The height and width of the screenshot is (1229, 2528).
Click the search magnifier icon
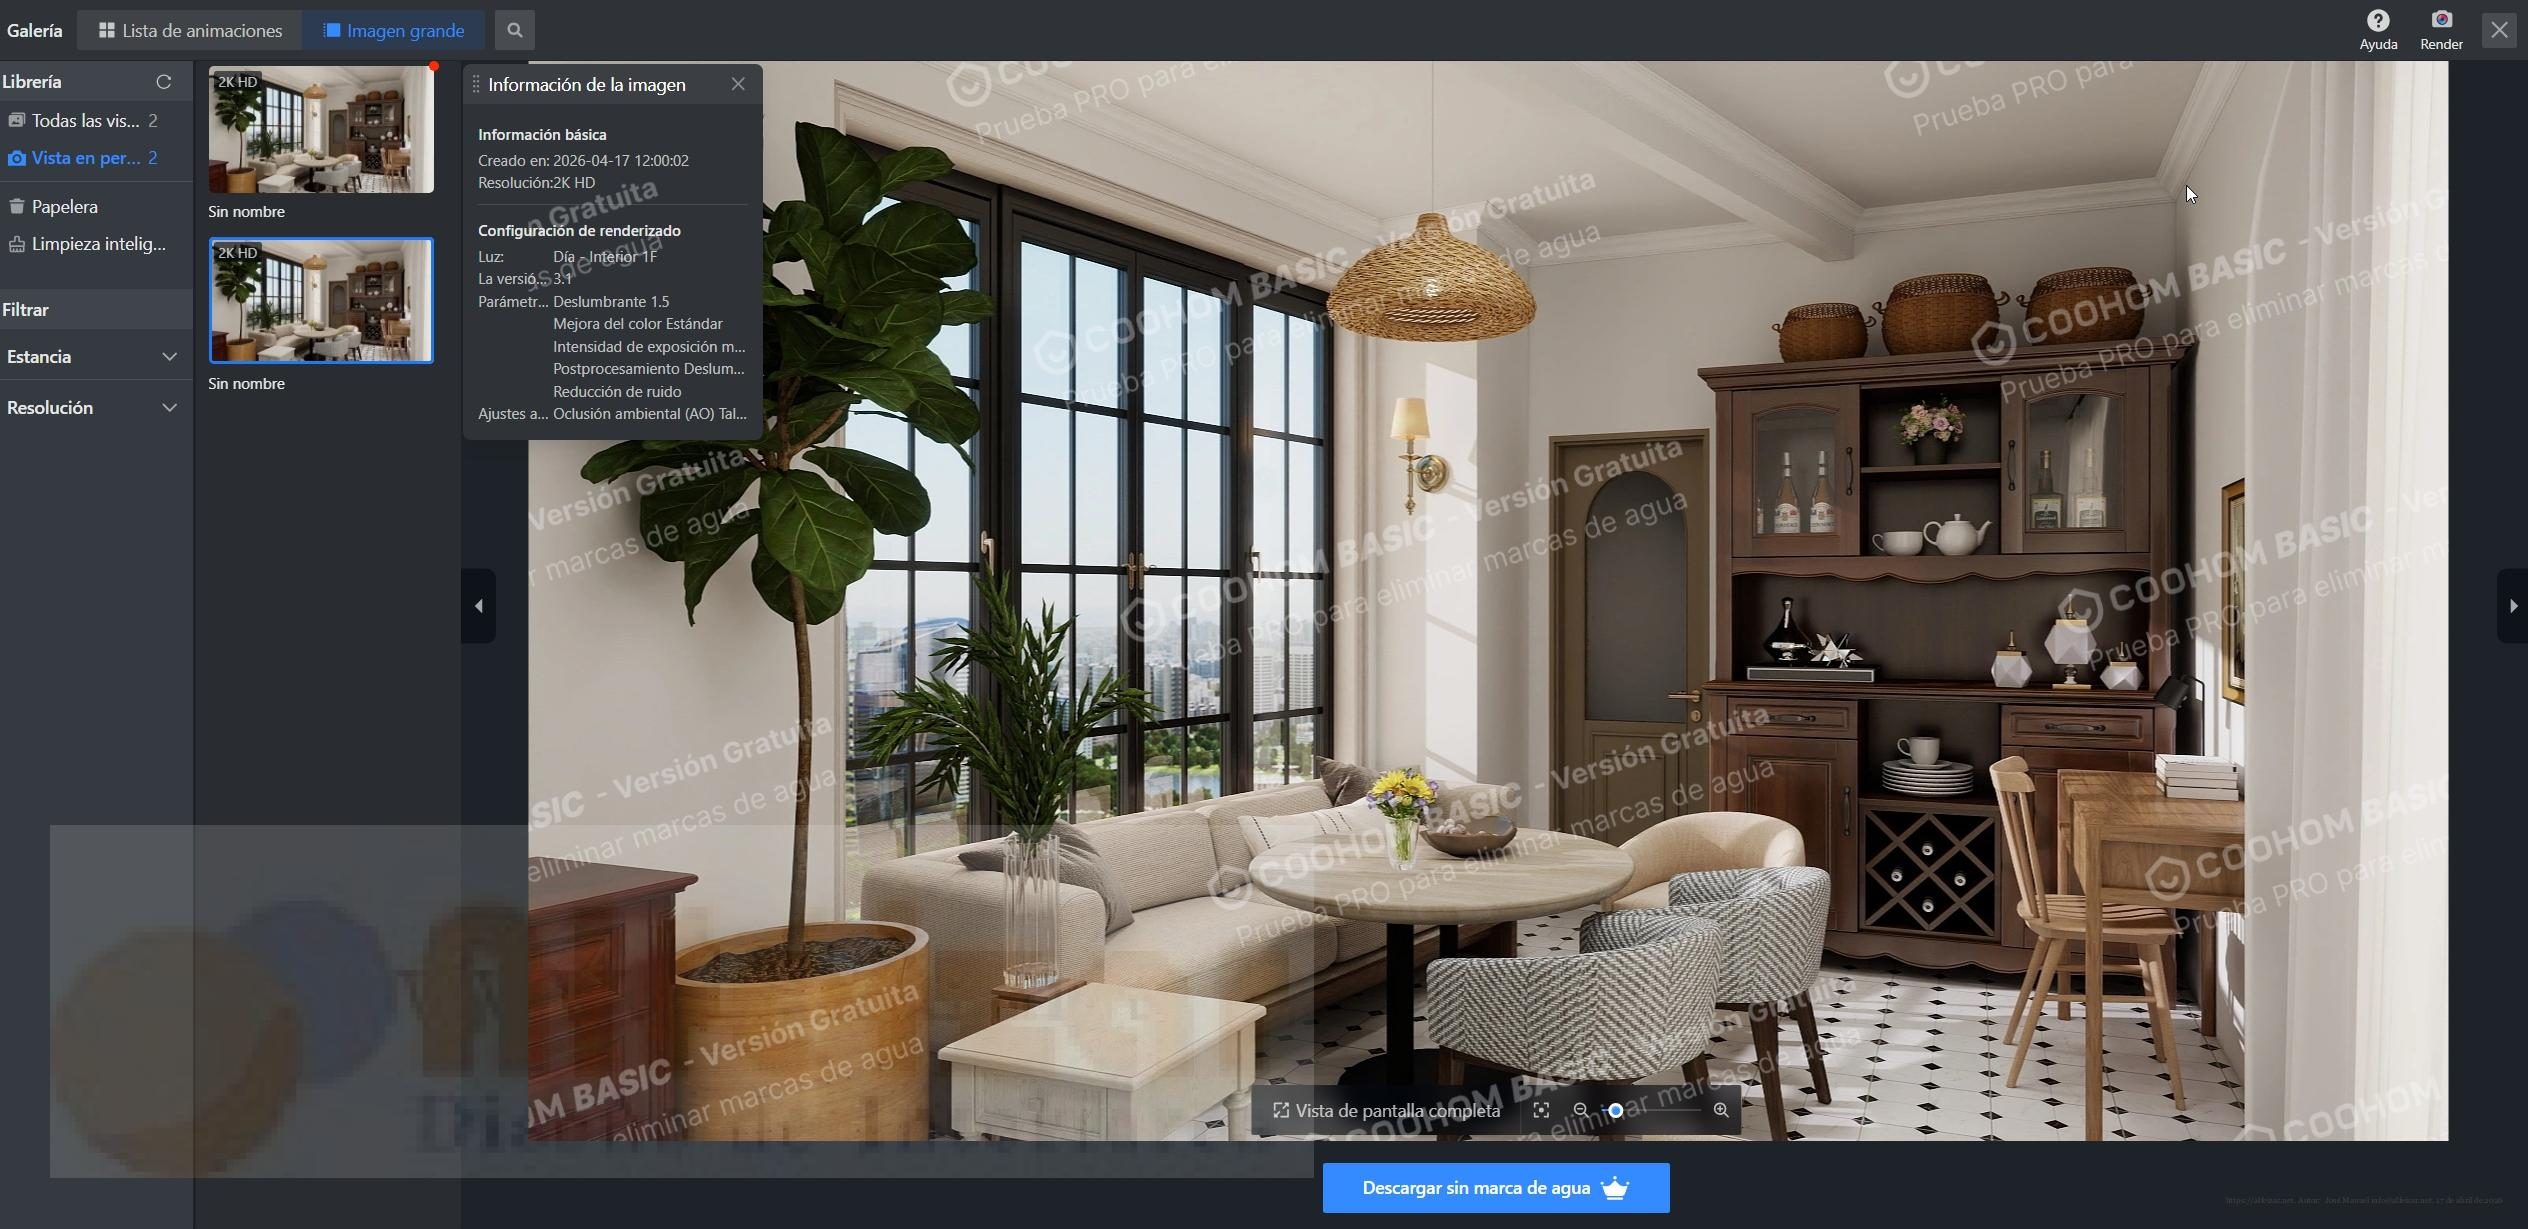point(514,30)
